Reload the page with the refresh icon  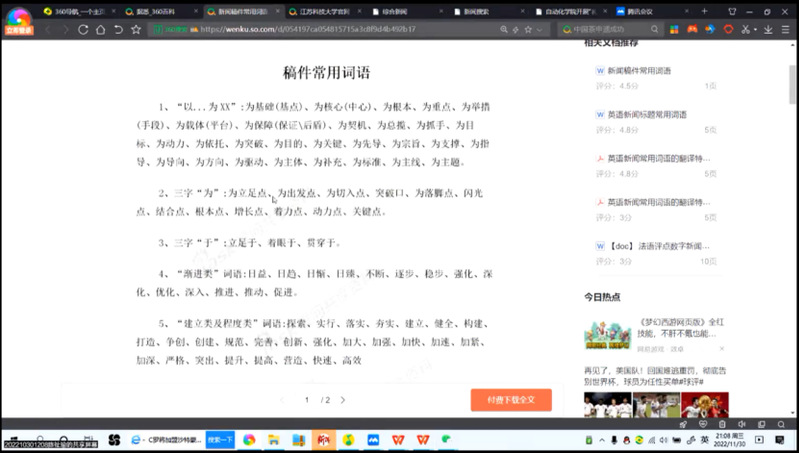(84, 30)
